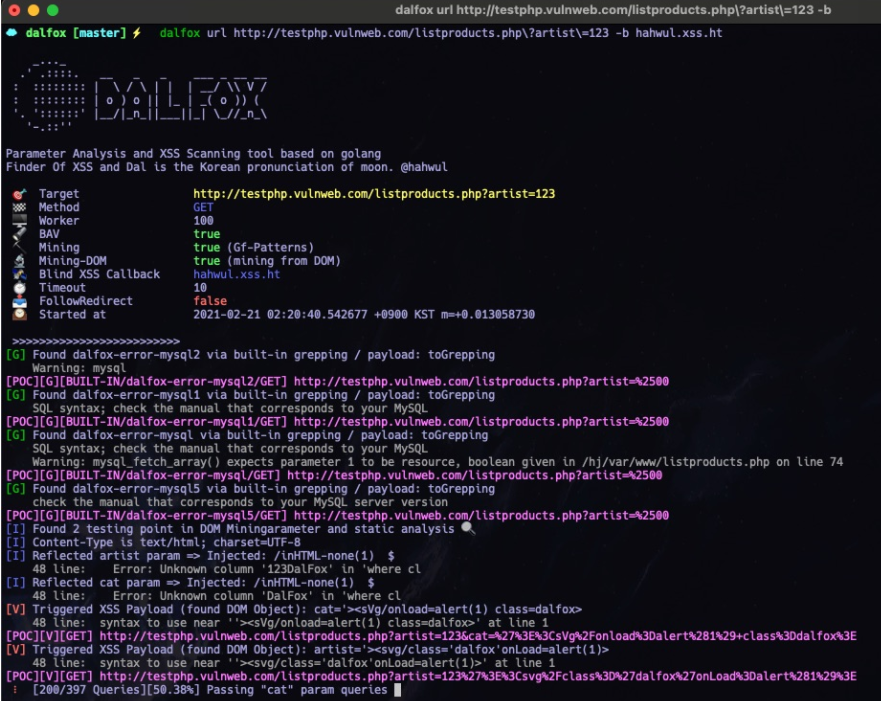This screenshot has width=881, height=701.
Task: Click the 'true (Gf-Patterns)' Mining value
Action: 253,248
